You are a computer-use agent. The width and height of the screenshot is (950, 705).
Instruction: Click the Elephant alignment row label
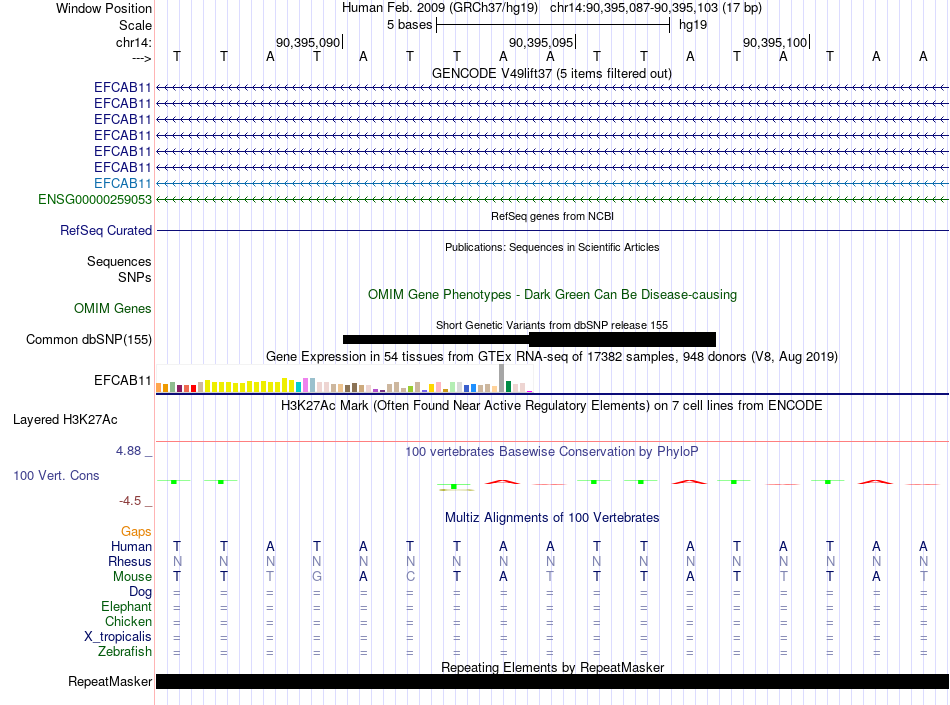127,606
